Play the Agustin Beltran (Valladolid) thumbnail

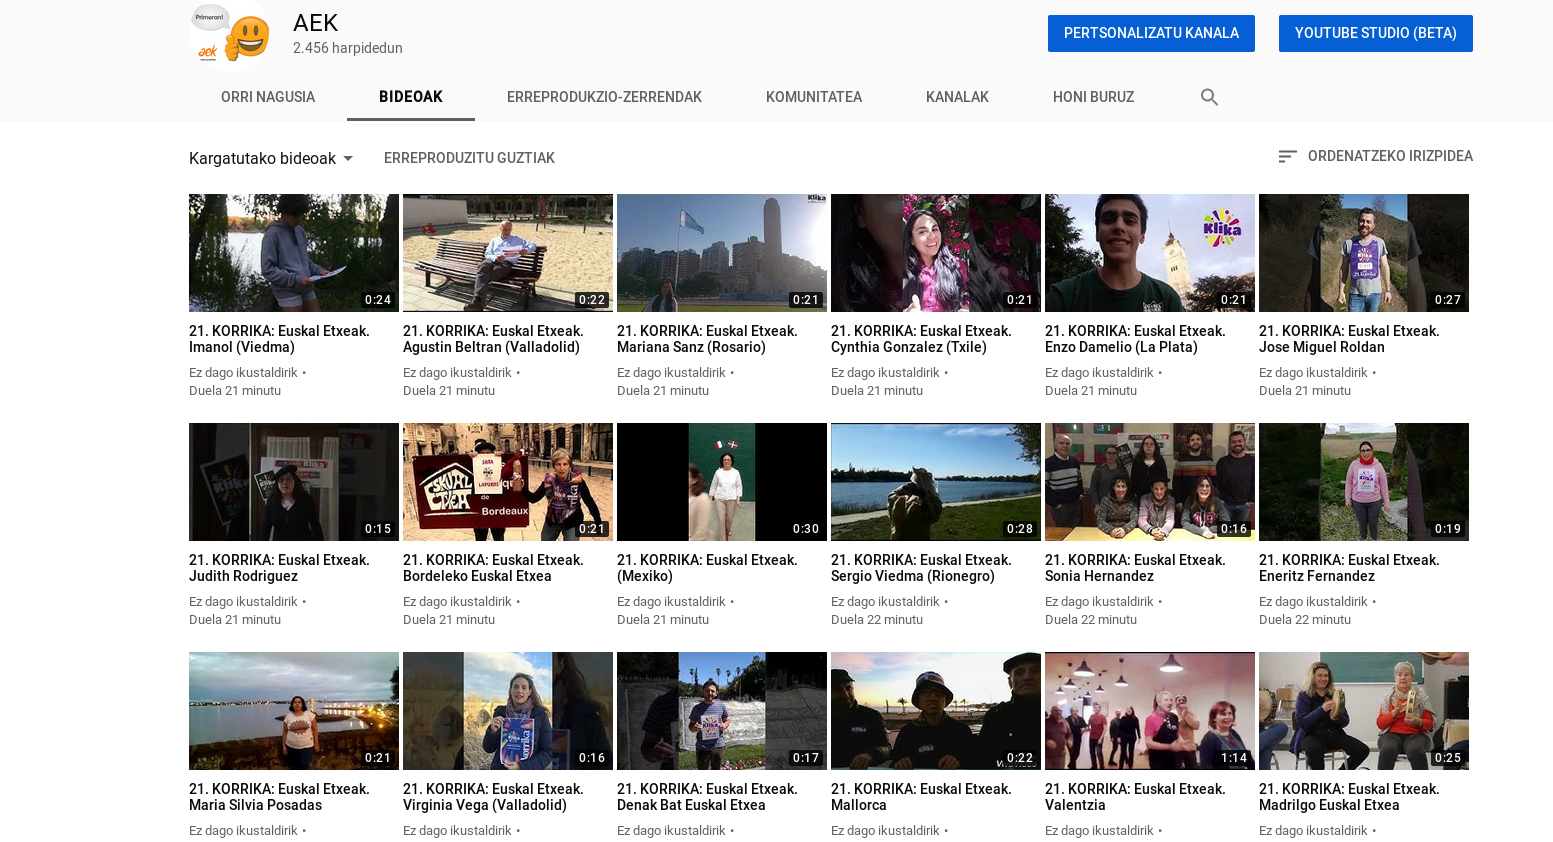[x=508, y=253]
